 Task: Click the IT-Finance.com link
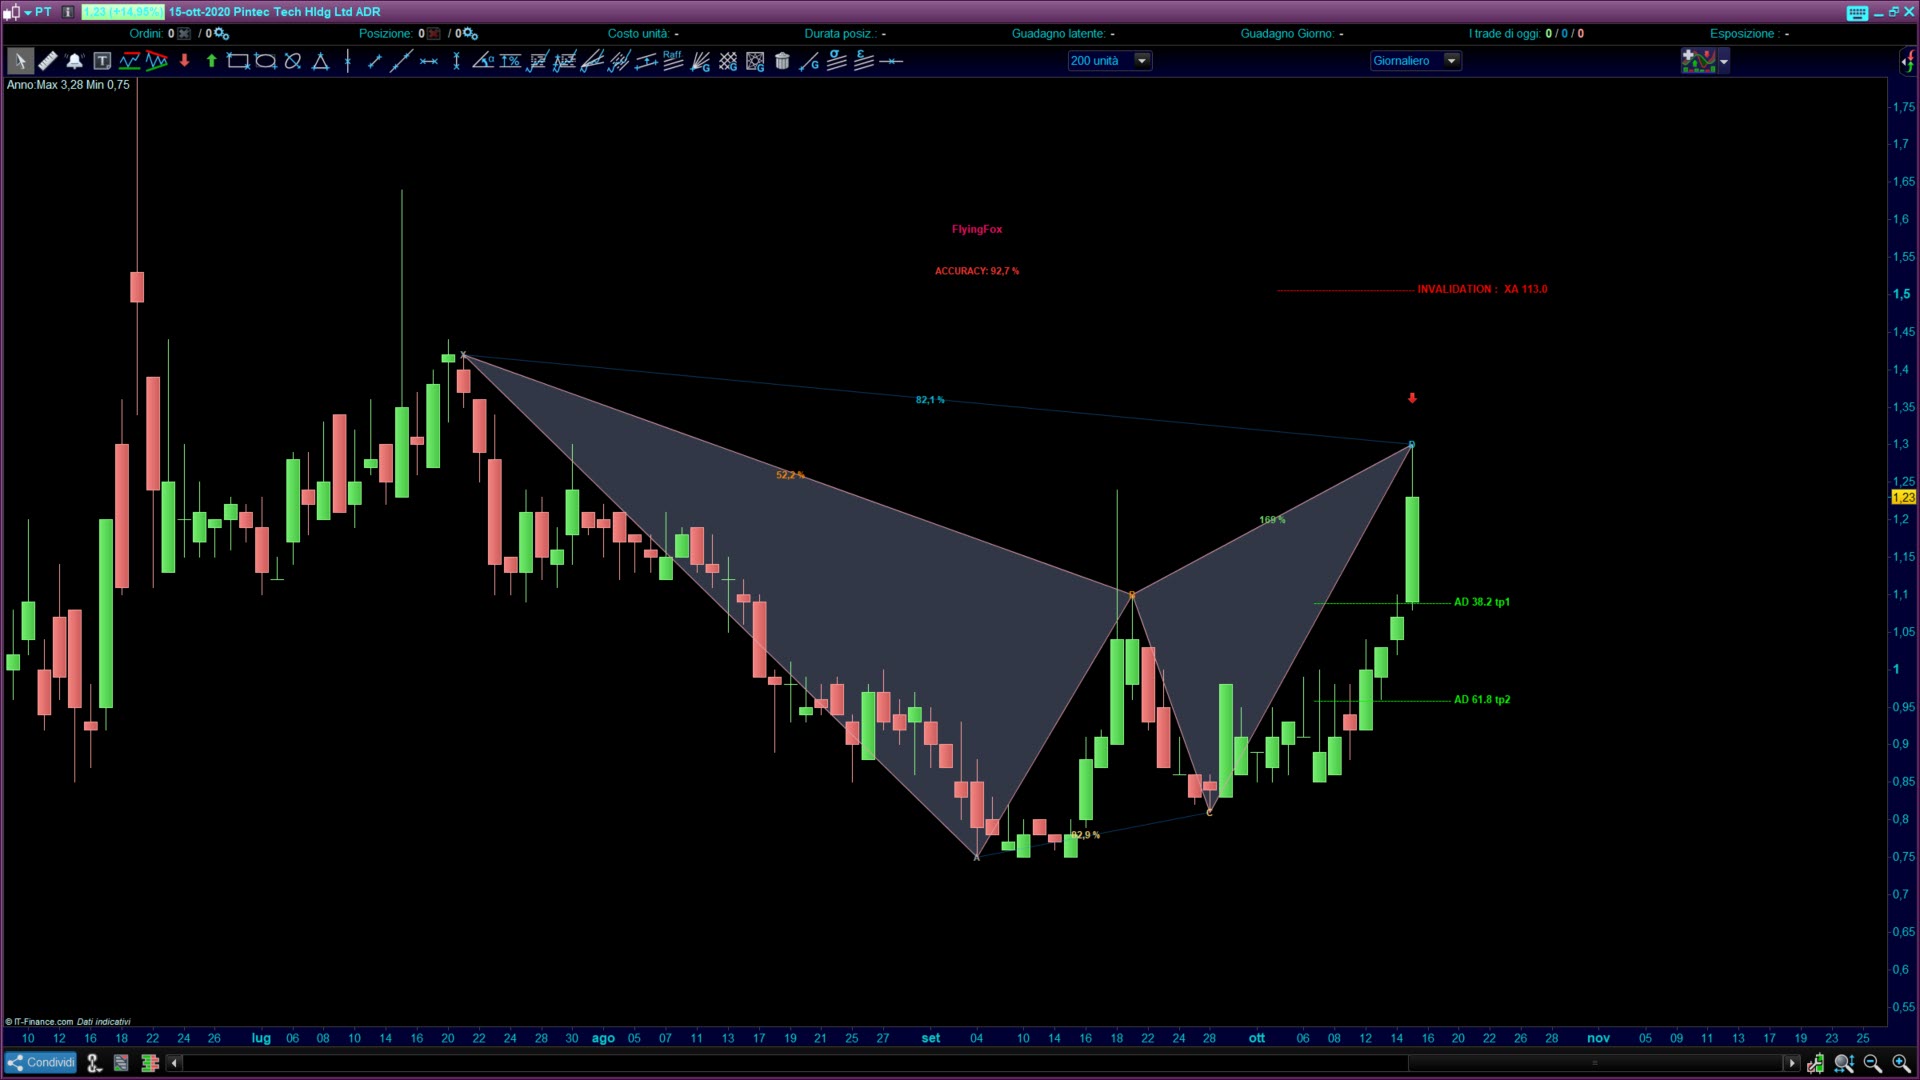[x=40, y=1022]
